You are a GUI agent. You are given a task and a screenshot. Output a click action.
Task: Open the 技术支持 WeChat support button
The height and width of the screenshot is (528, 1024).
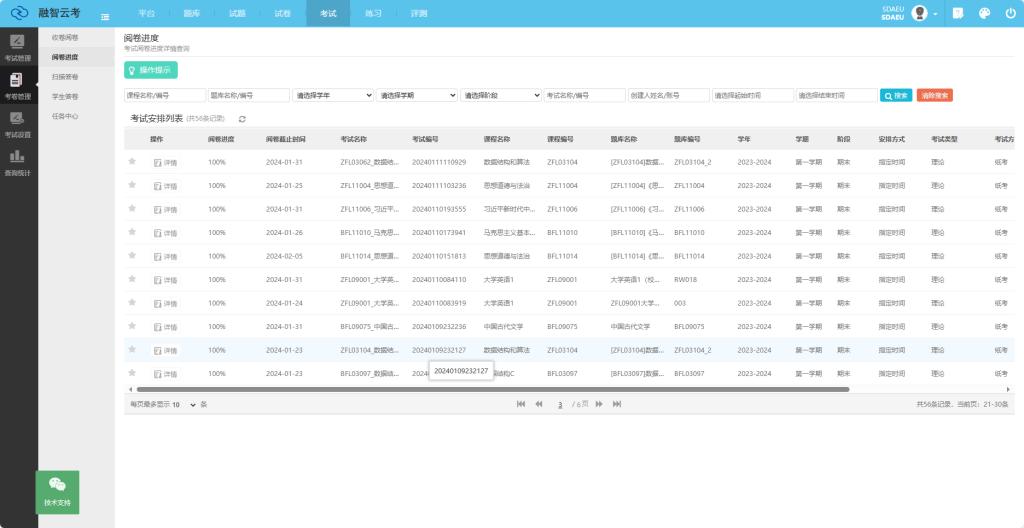coord(57,492)
